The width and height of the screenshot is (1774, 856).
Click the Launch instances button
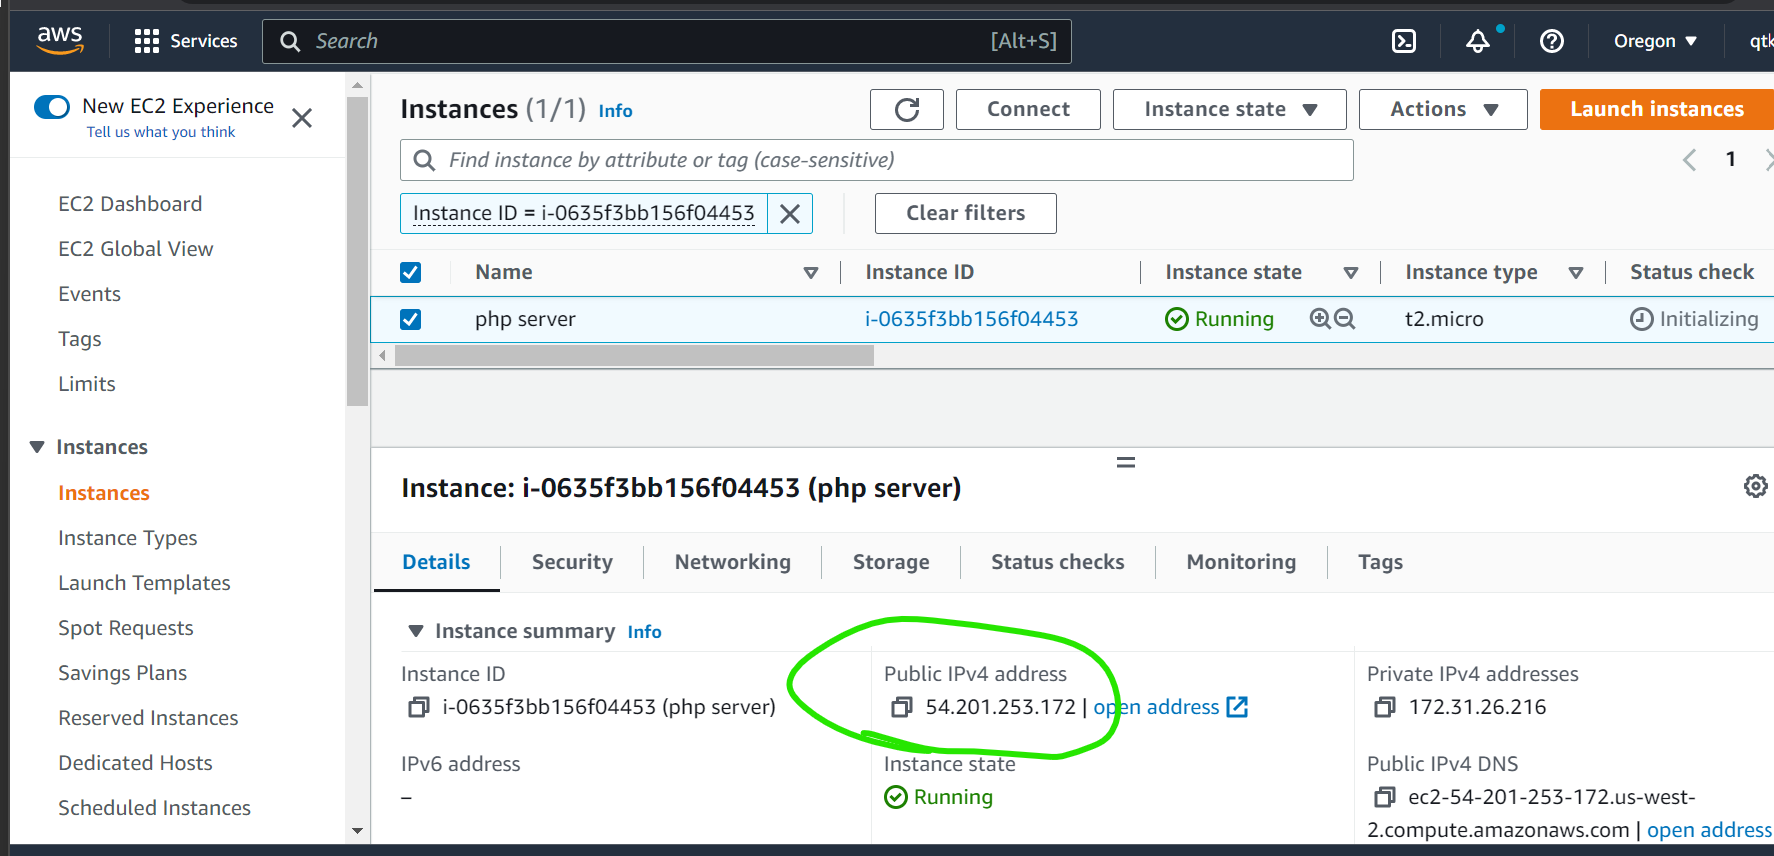pos(1656,109)
